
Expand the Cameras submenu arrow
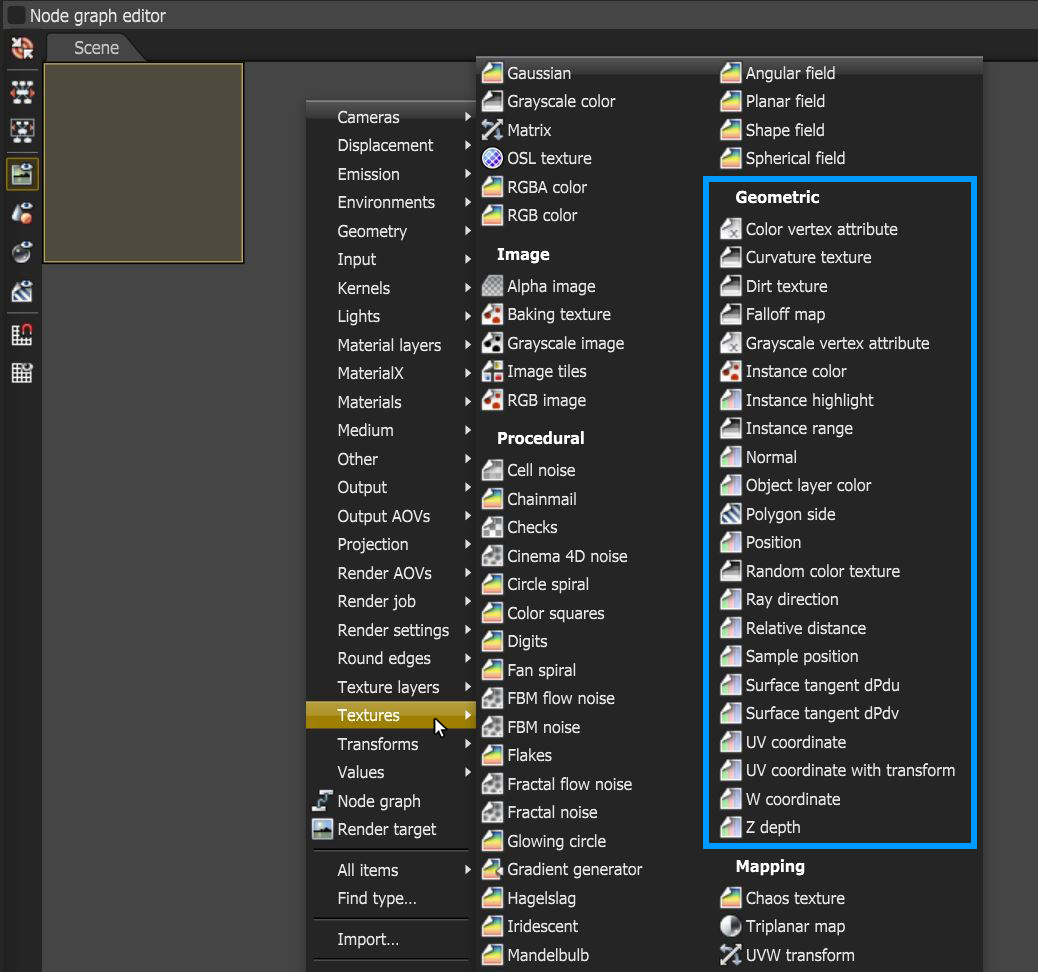pyautogui.click(x=468, y=117)
